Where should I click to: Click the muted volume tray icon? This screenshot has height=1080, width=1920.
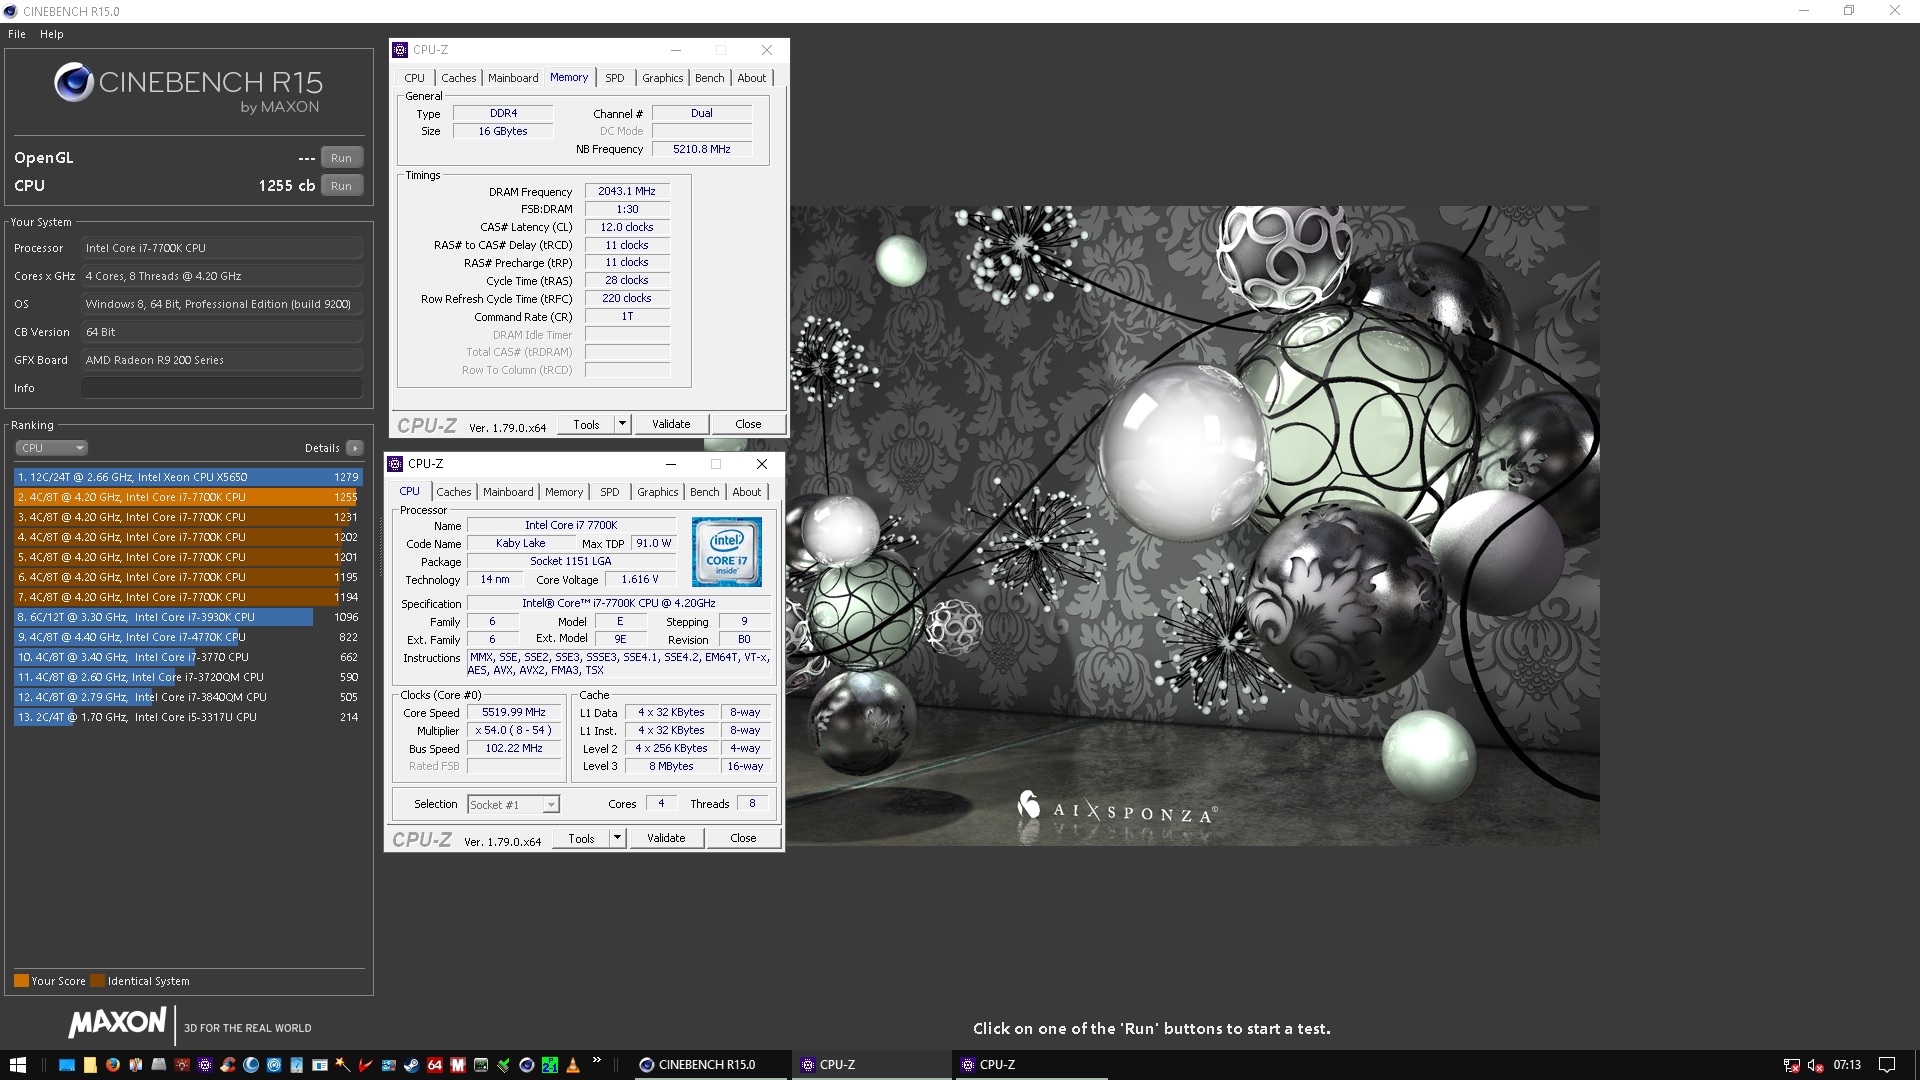pyautogui.click(x=1815, y=1065)
